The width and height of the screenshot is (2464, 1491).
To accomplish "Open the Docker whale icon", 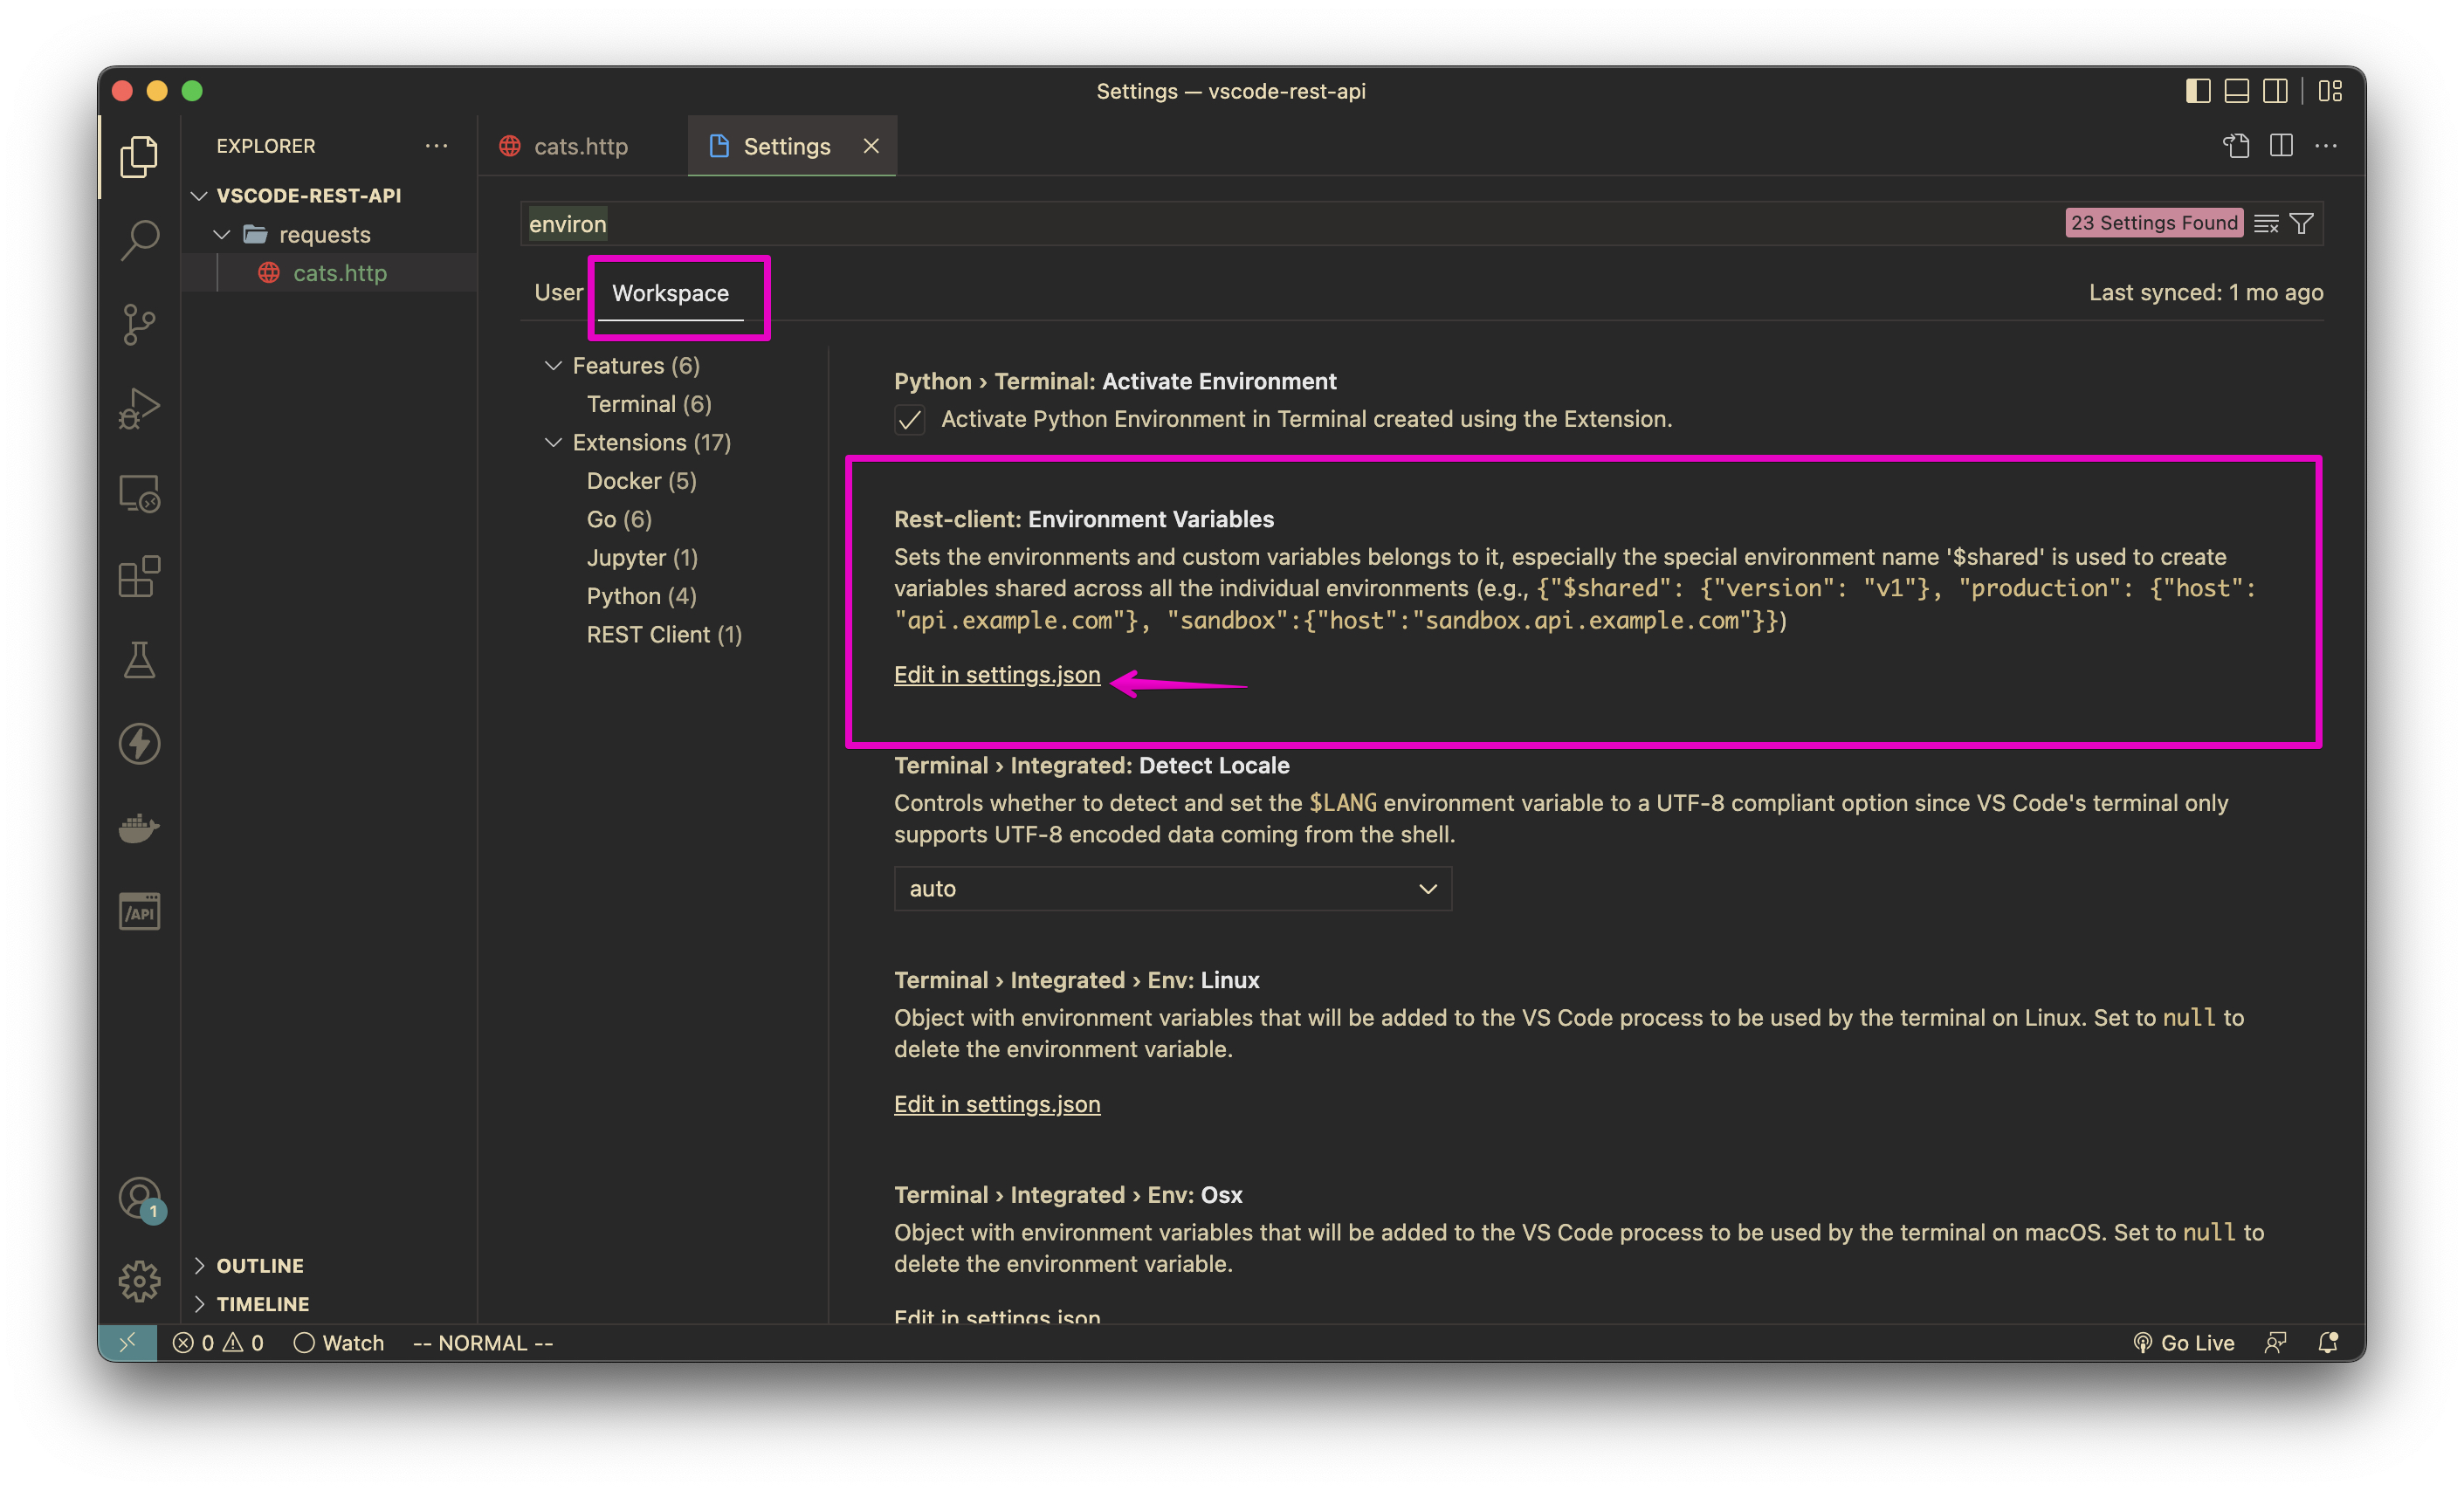I will point(139,828).
